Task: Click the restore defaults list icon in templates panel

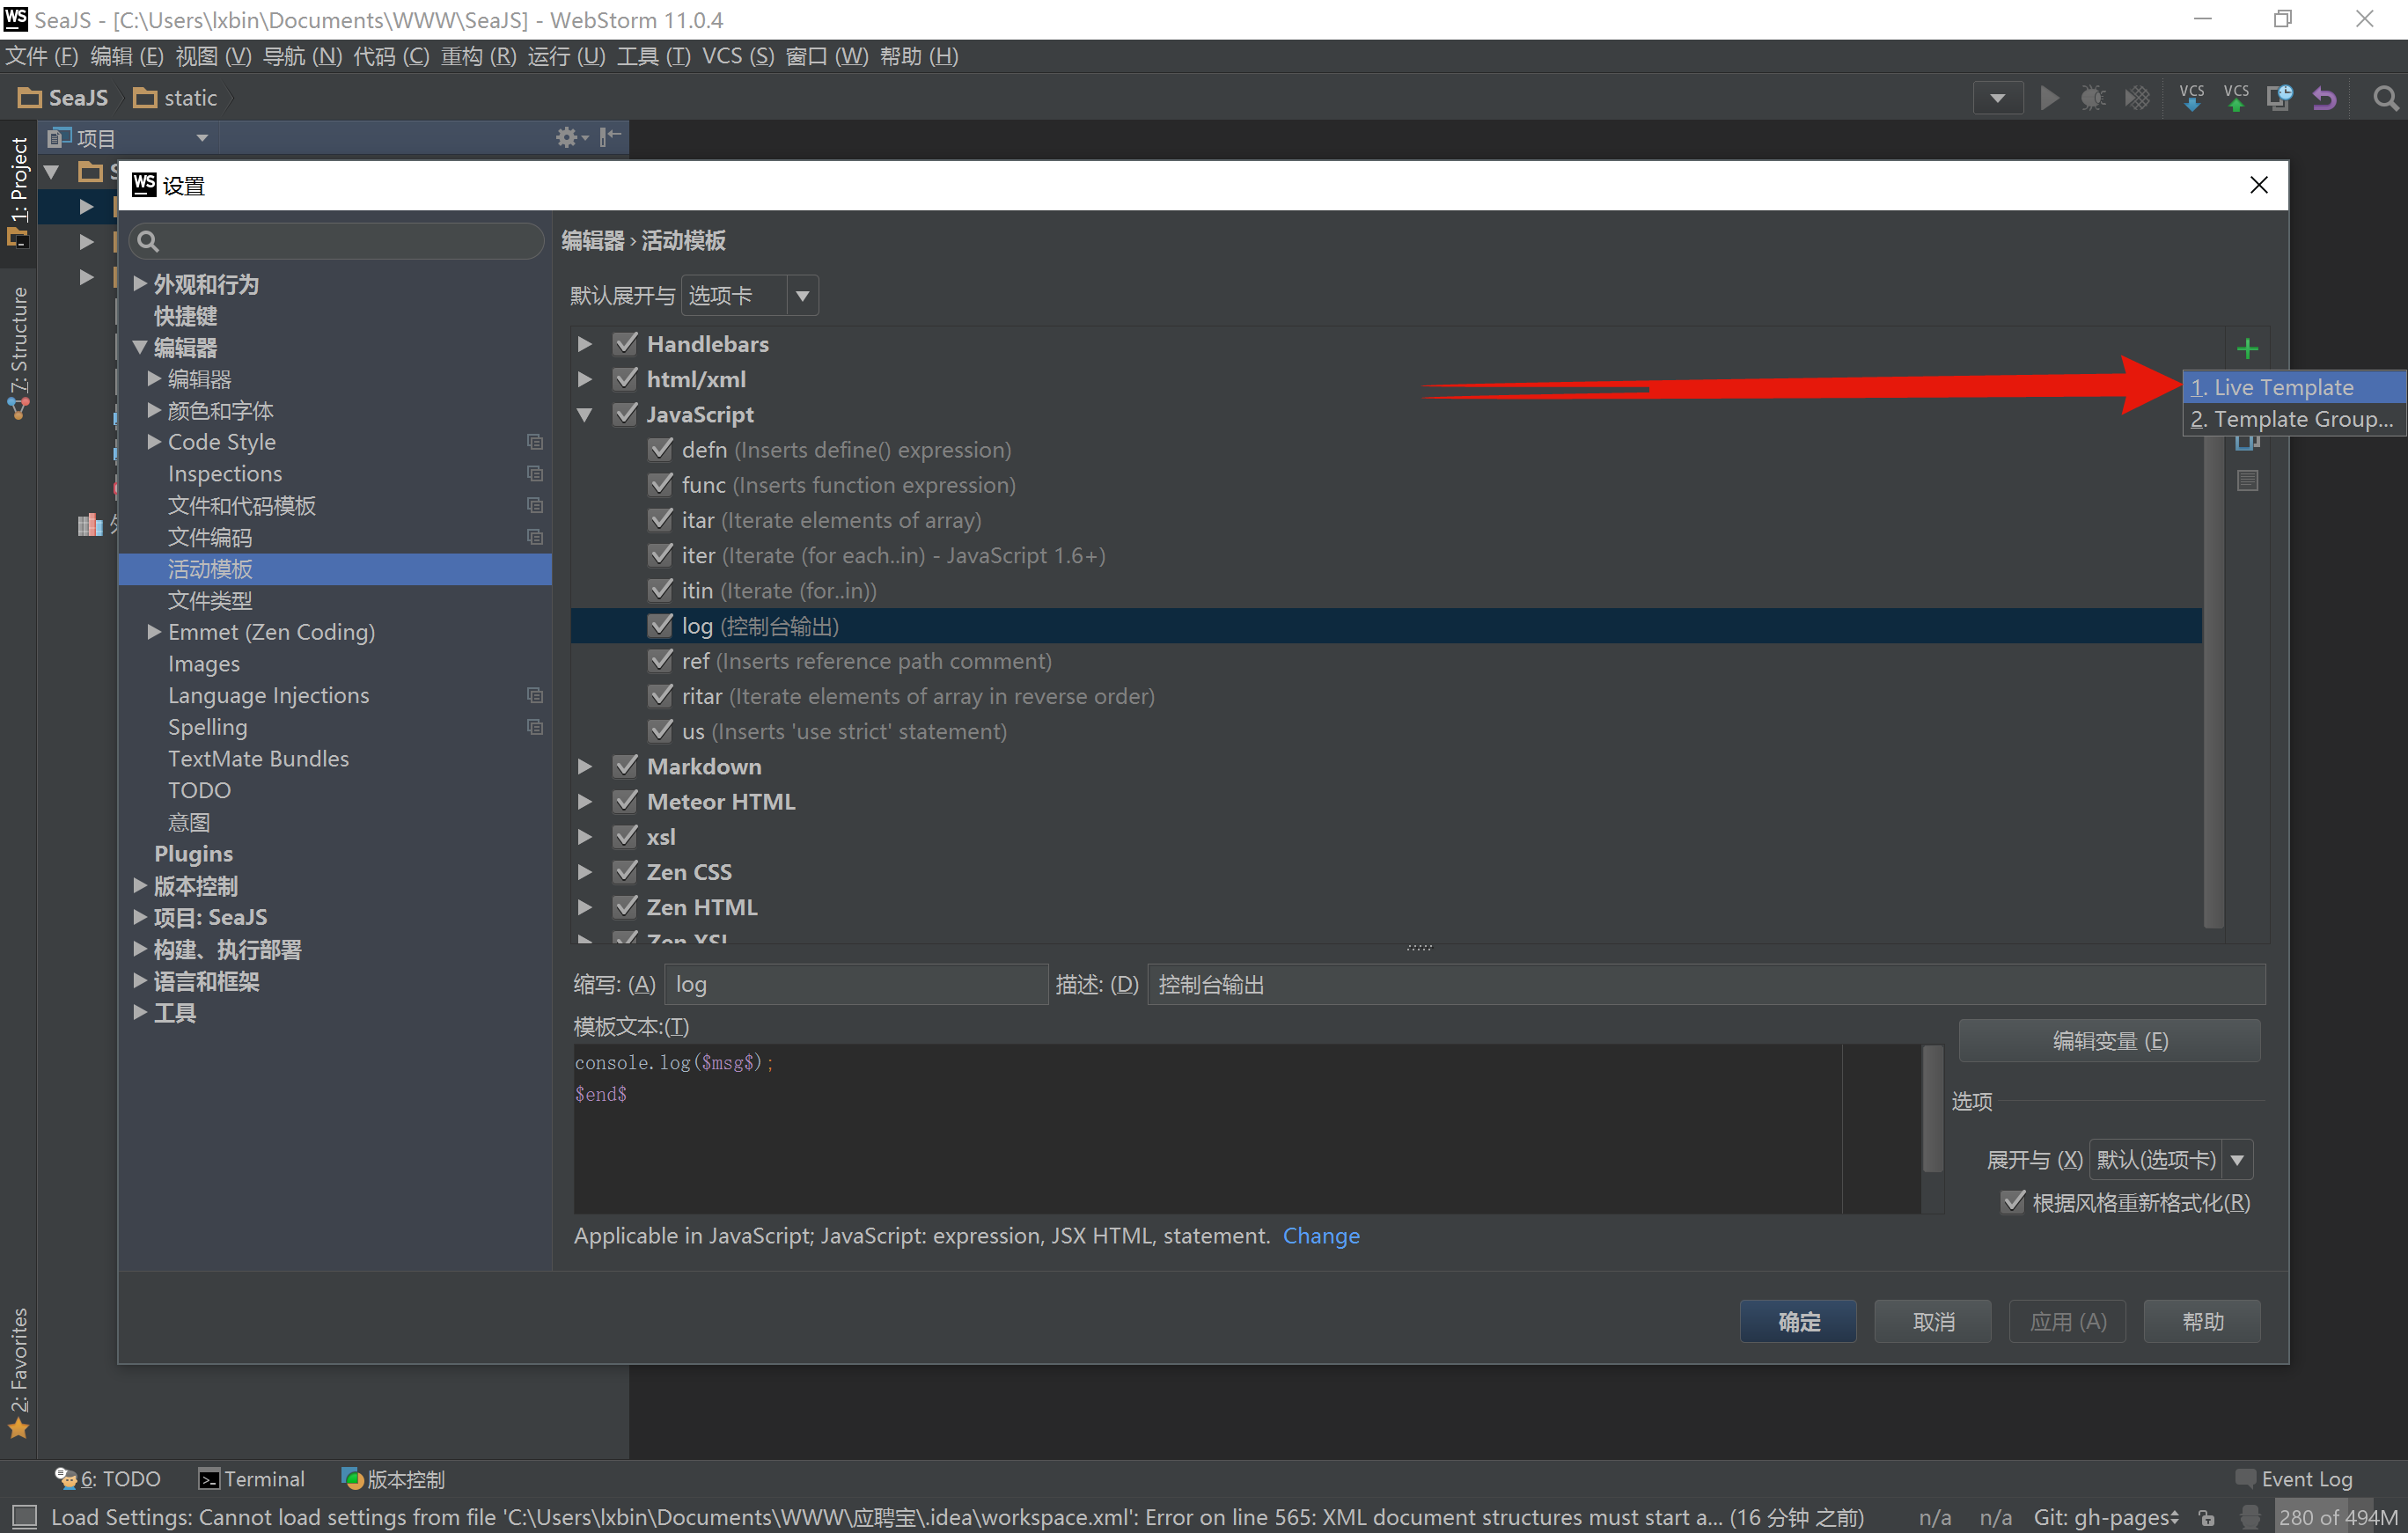Action: (x=2247, y=481)
